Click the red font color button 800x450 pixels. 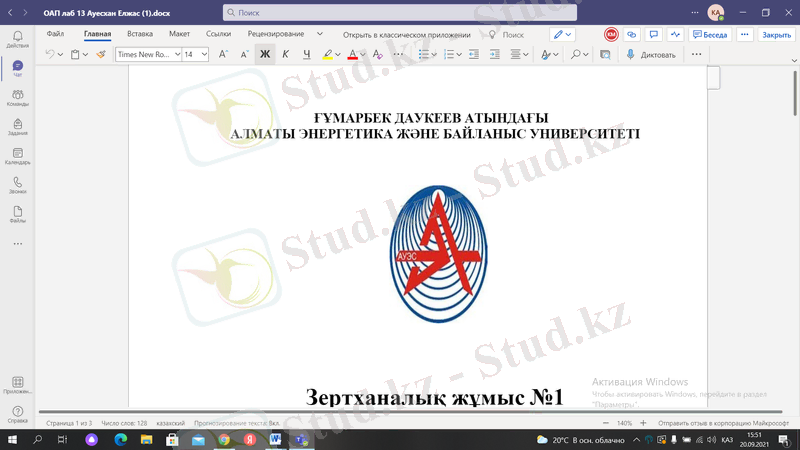coord(352,55)
